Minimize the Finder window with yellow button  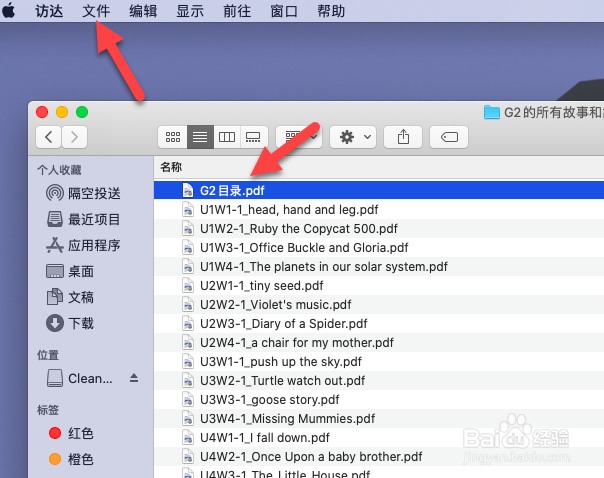click(62, 112)
